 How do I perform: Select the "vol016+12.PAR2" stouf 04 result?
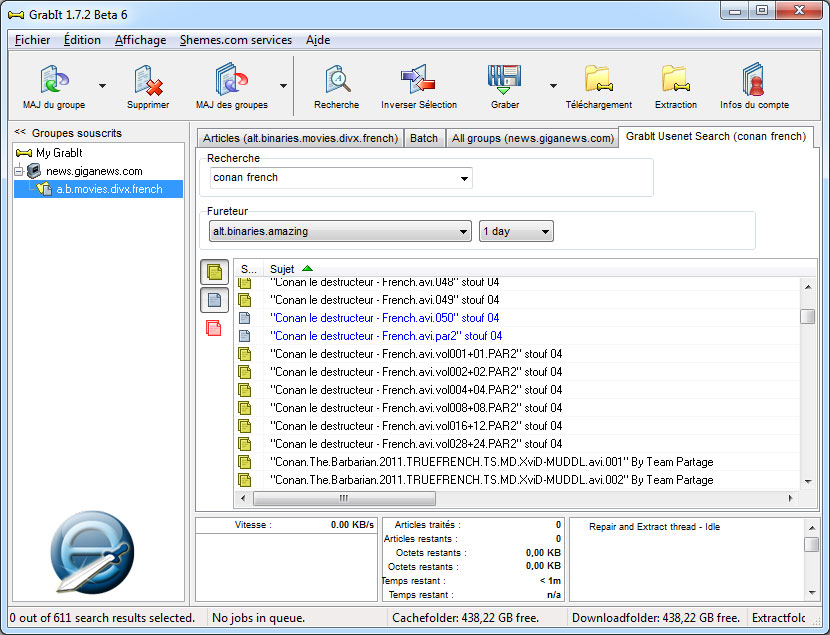pos(416,426)
